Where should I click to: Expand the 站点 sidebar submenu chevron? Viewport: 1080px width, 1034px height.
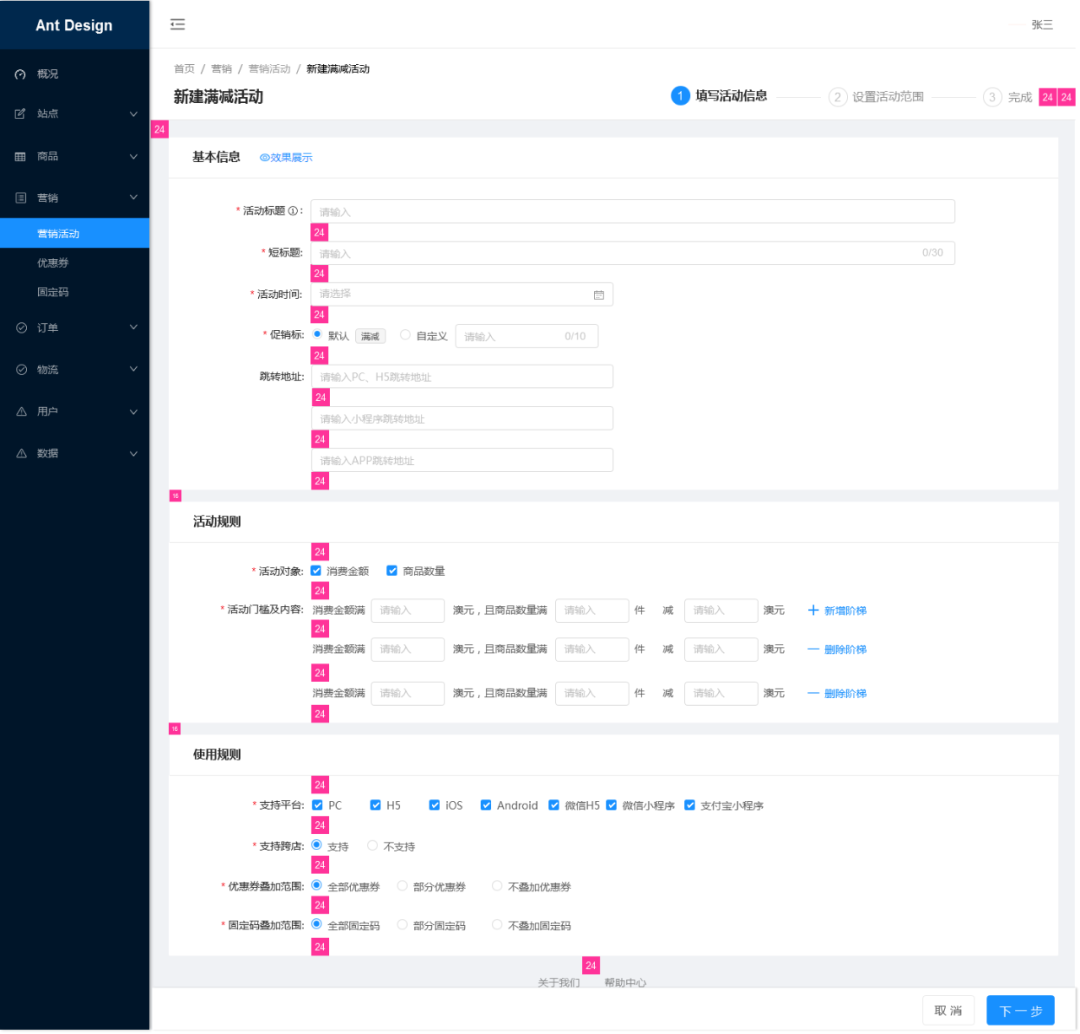134,114
